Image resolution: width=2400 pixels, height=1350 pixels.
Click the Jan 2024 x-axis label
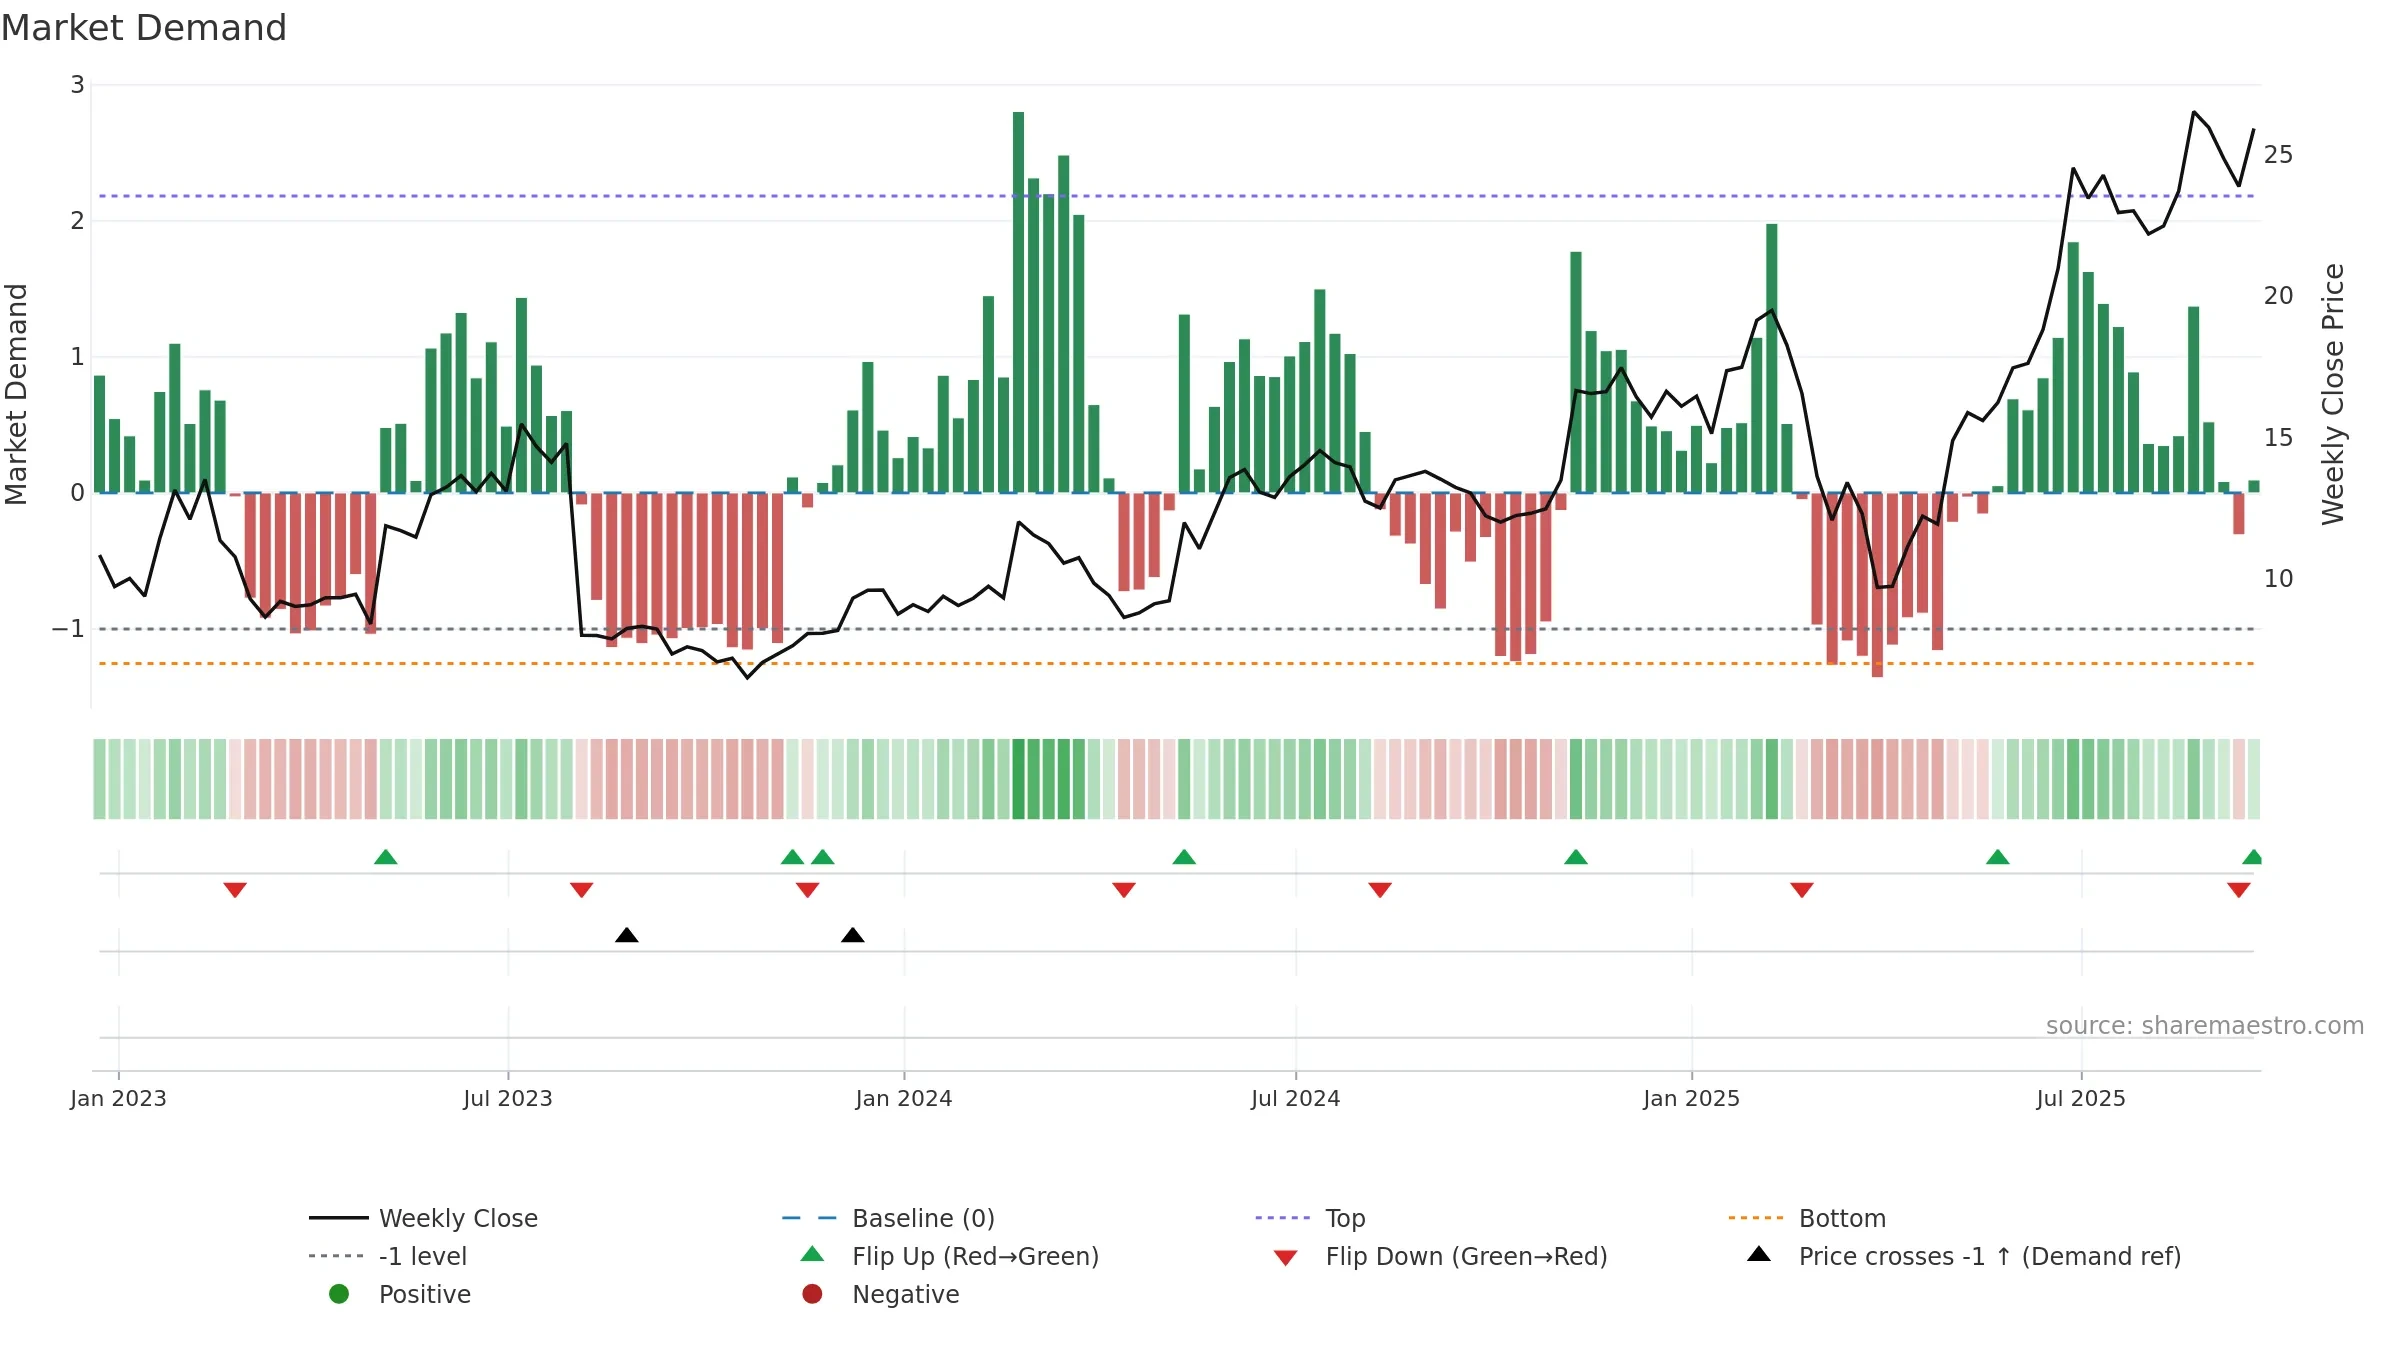click(904, 1099)
